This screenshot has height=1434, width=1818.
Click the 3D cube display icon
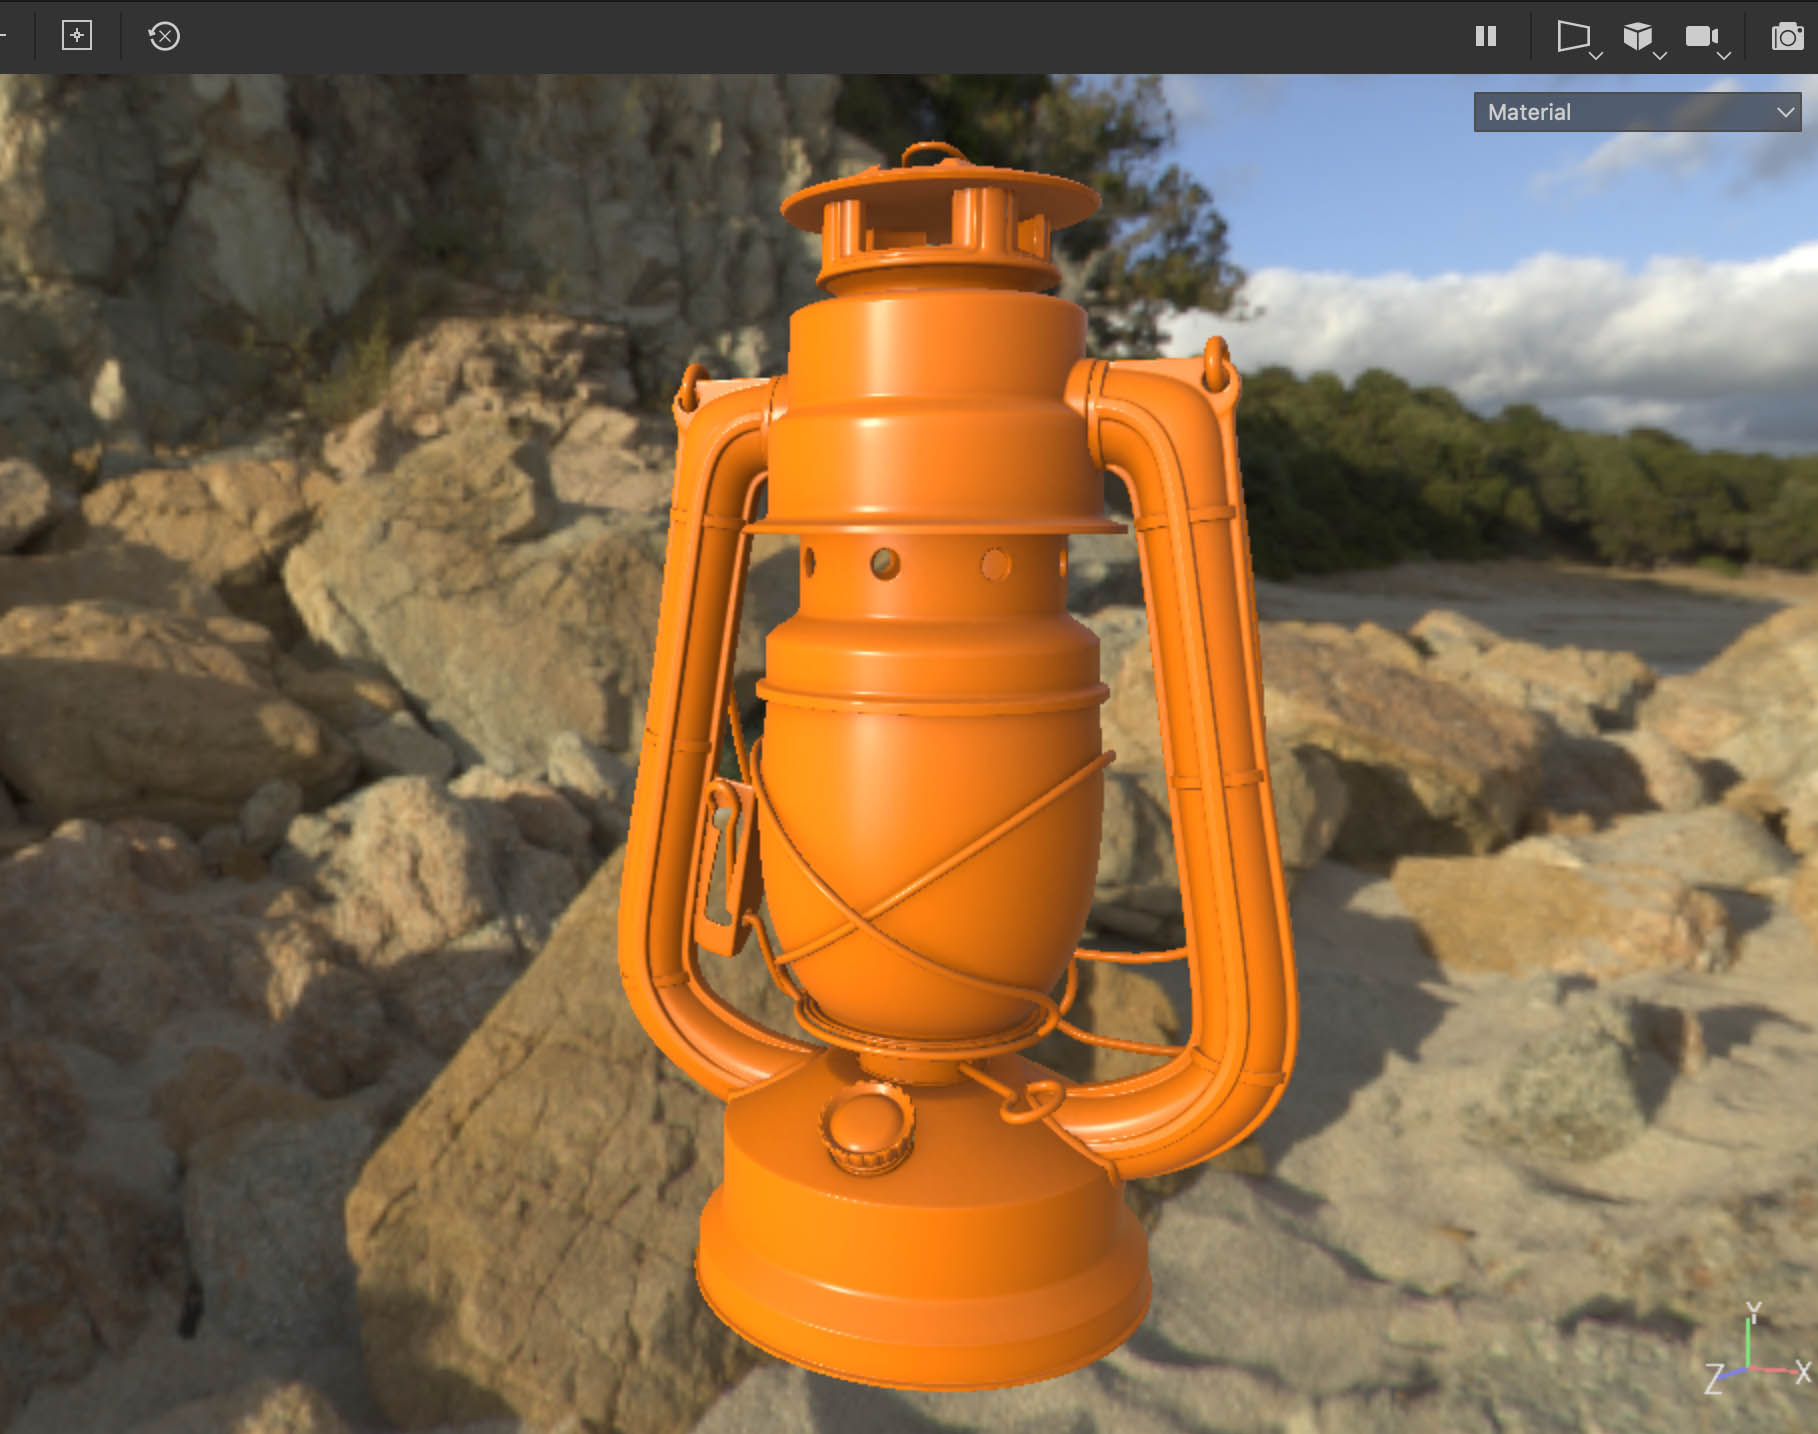(x=1636, y=36)
